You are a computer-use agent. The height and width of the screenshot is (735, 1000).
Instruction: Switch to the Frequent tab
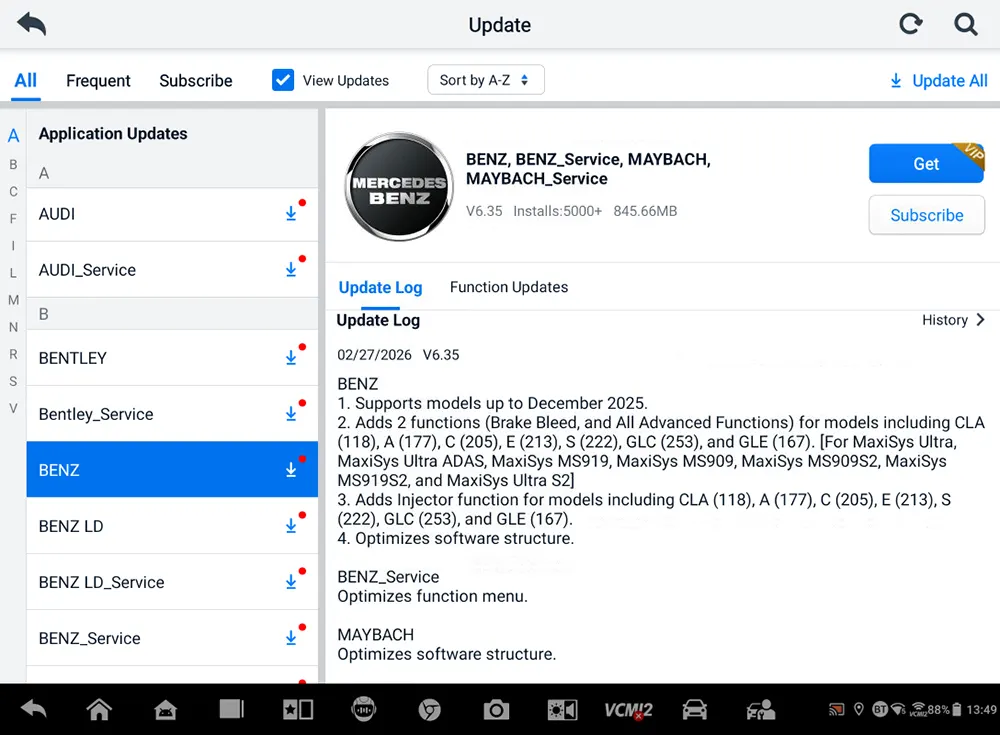coord(98,80)
